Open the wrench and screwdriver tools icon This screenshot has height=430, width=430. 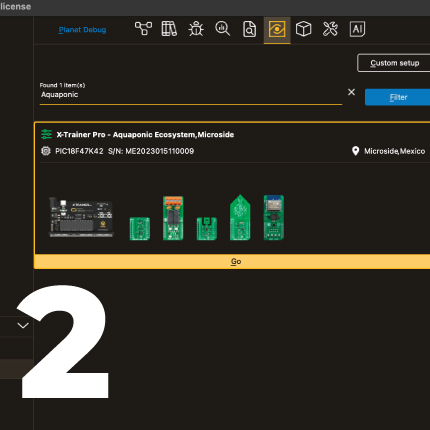coord(330,29)
